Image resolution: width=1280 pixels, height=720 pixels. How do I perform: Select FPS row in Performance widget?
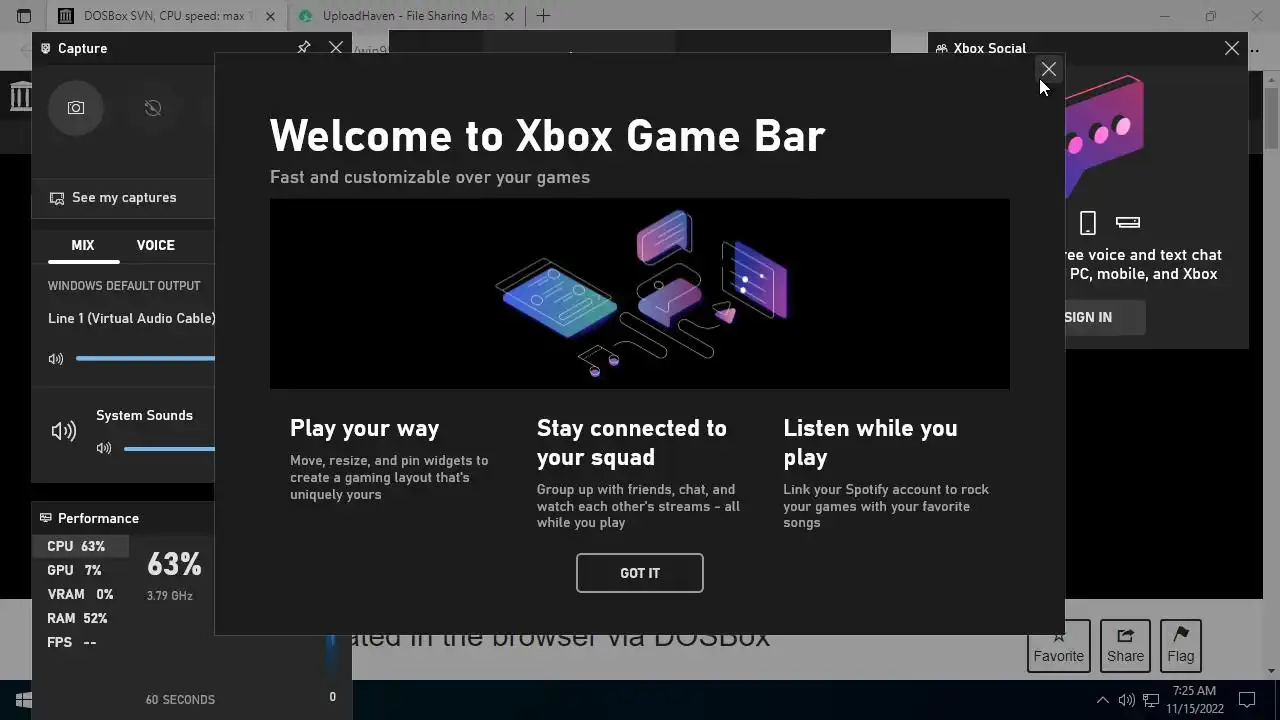[x=82, y=642]
